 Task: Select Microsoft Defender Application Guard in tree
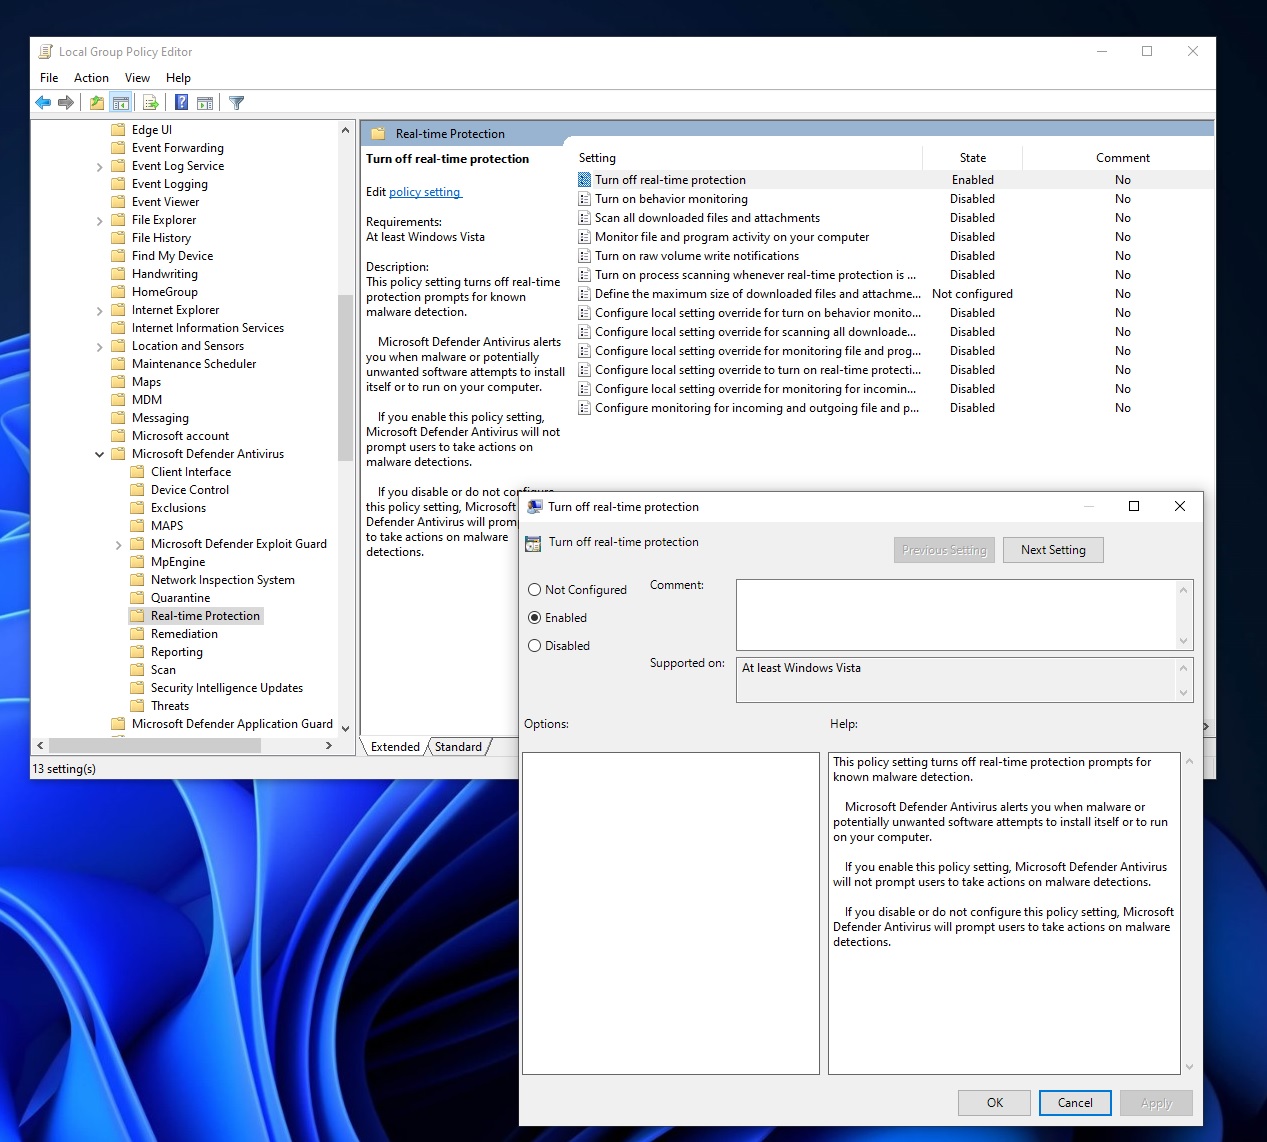[x=232, y=724]
